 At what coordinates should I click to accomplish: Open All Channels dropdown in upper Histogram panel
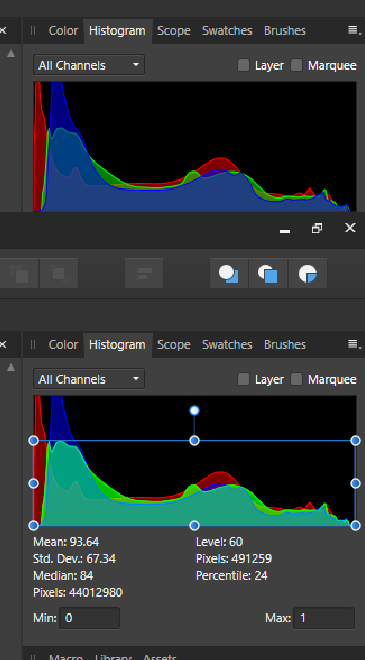89,65
